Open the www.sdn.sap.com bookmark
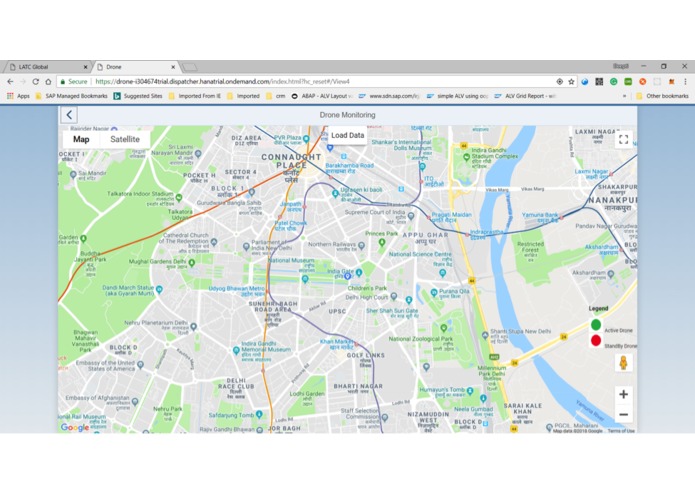The width and height of the screenshot is (695, 494). click(389, 96)
